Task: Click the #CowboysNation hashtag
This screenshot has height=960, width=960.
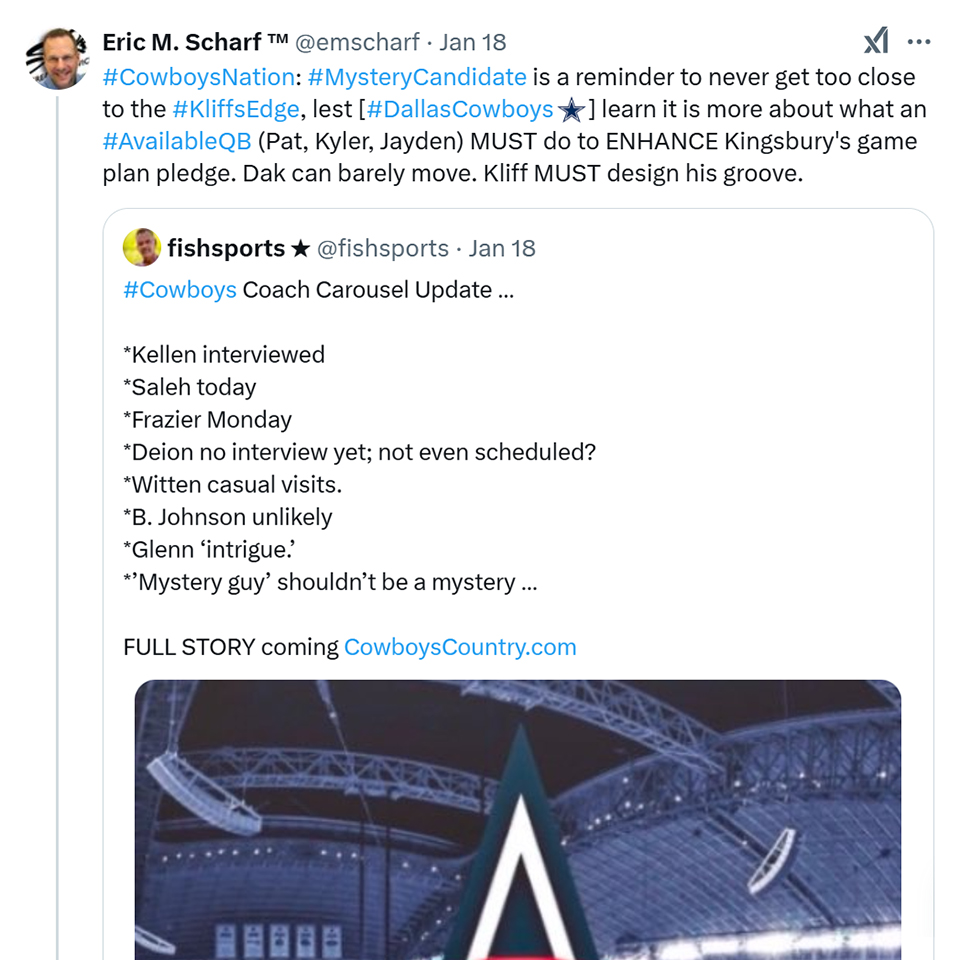Action: click(x=199, y=77)
